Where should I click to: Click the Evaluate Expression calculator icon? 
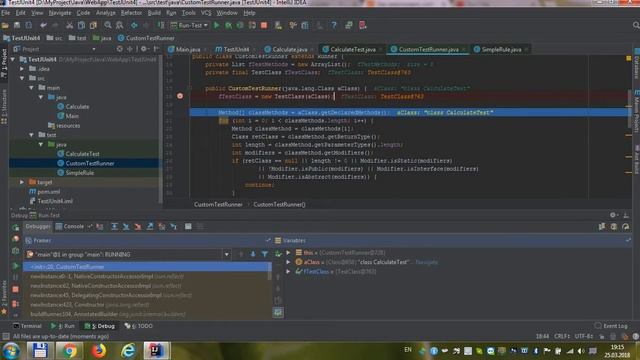coord(188,227)
